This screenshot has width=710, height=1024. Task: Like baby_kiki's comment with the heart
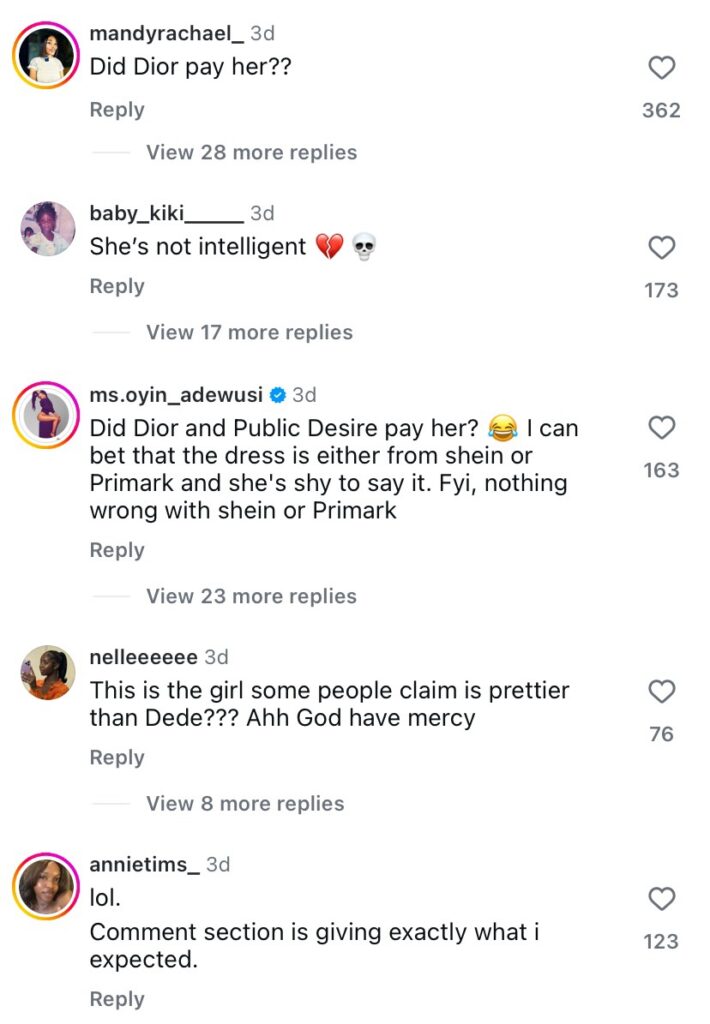662,248
